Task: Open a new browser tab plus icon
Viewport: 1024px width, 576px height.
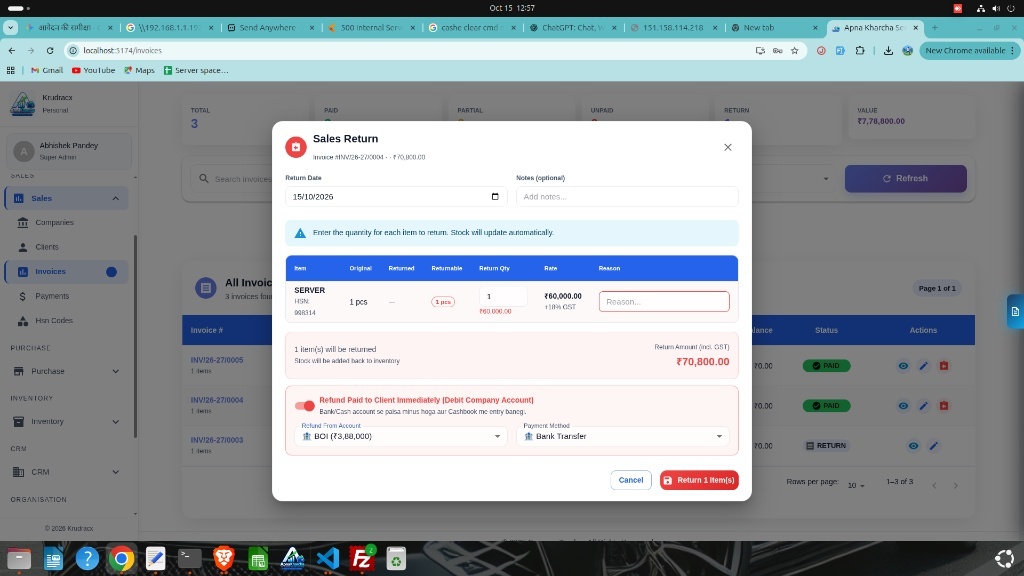Action: (x=935, y=28)
